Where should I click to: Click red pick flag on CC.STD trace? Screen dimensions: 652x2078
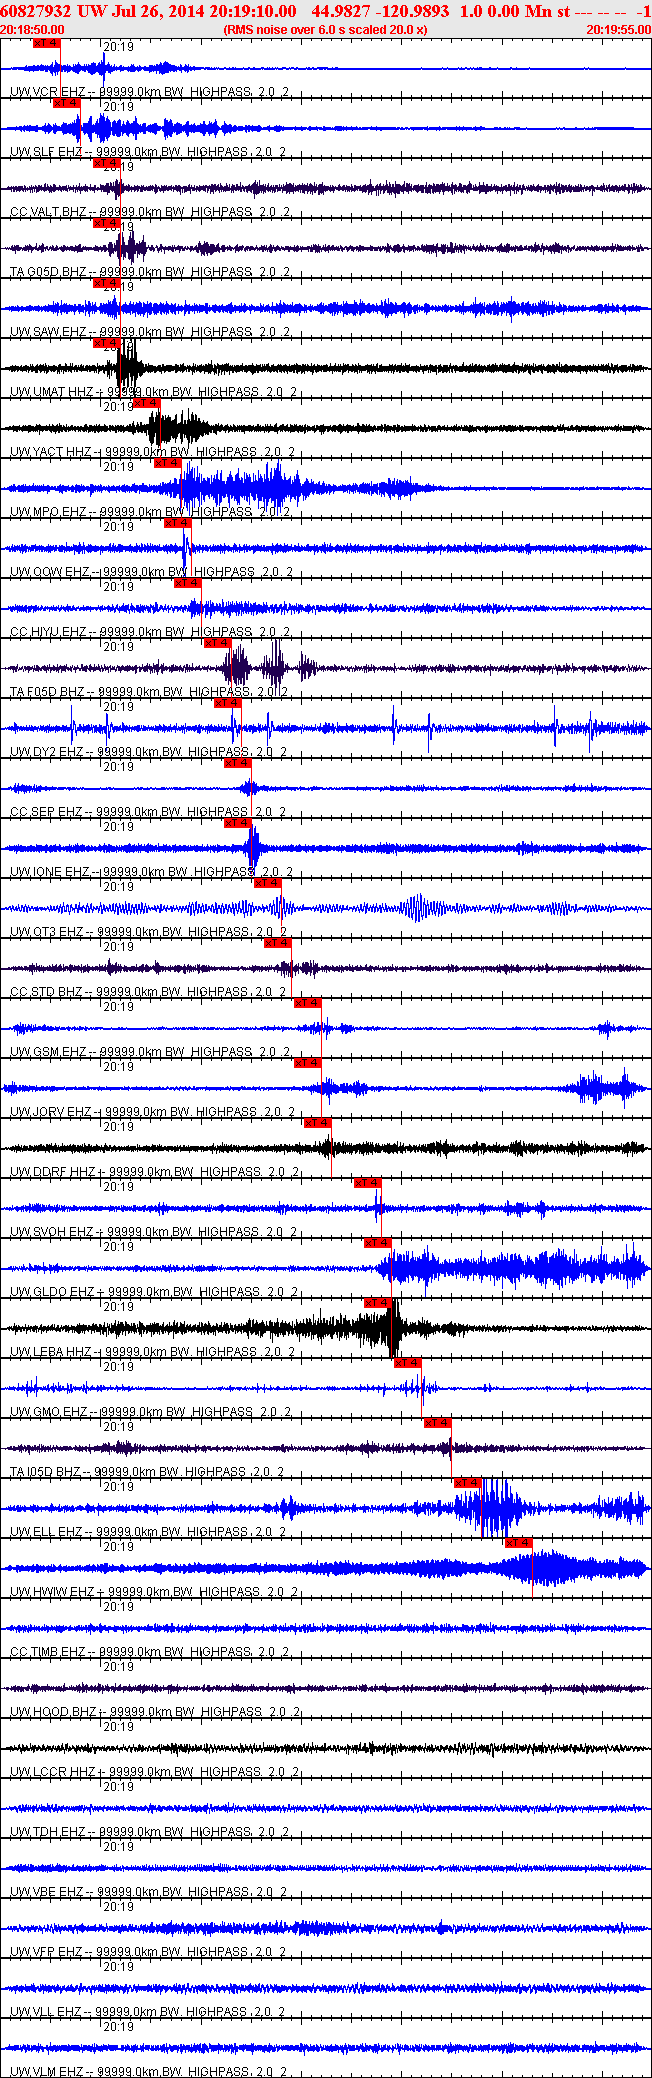click(277, 943)
